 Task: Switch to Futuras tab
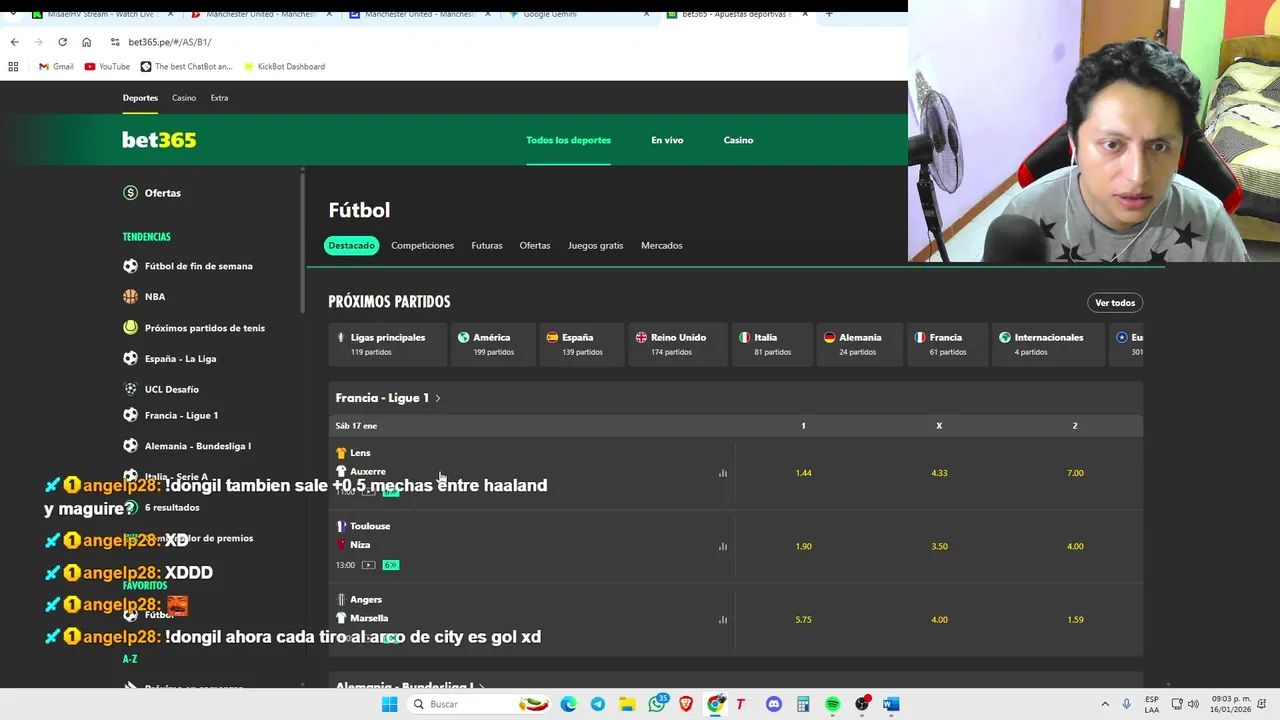[x=487, y=245]
